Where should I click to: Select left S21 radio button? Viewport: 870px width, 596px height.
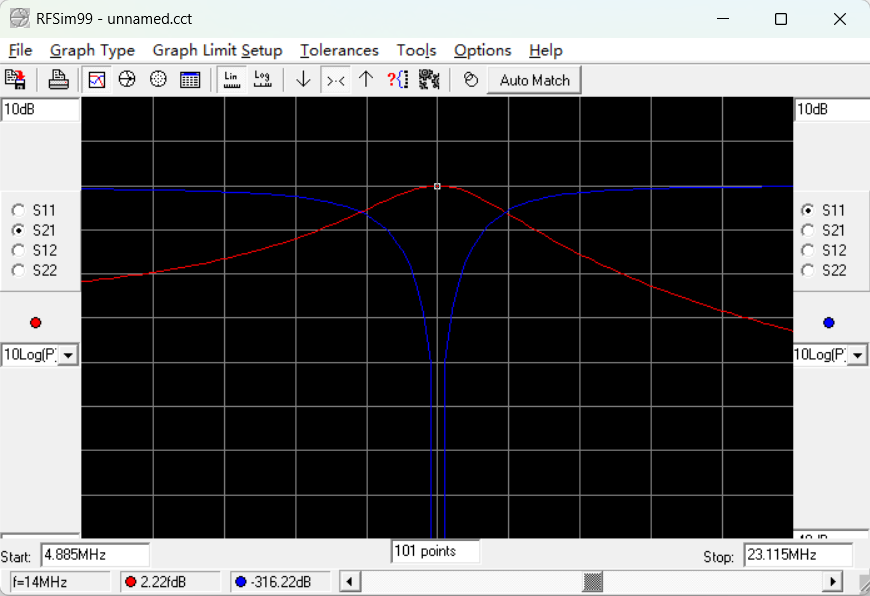[x=18, y=230]
